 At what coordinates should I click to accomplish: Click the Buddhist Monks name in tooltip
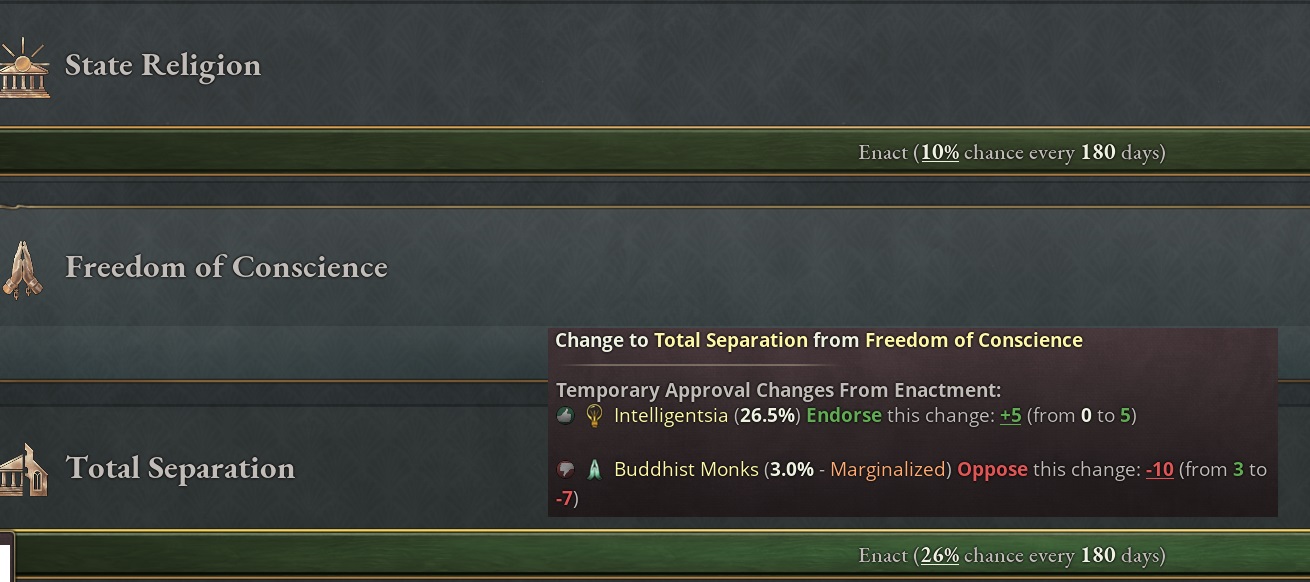click(x=686, y=469)
